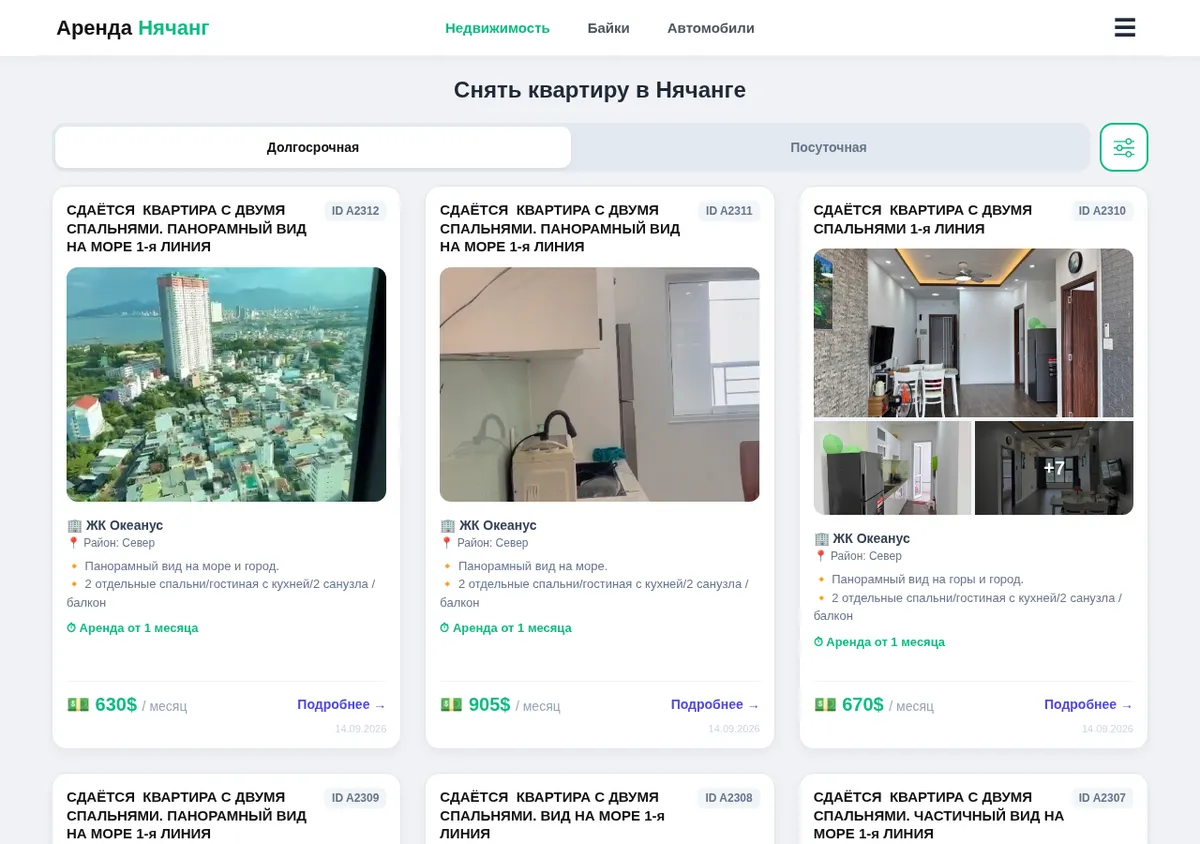Click the arrow after Подробнее in listing A2310

(1127, 705)
